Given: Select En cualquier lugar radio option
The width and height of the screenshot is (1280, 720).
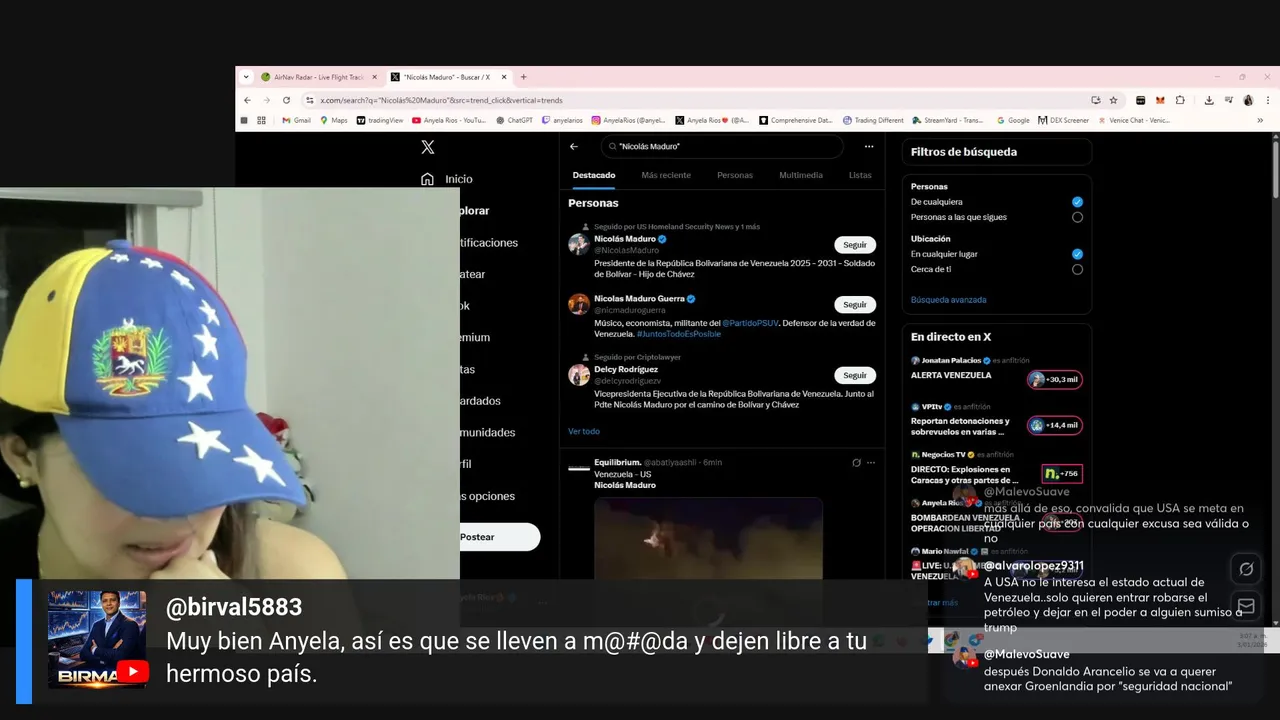Looking at the screenshot, I should click(x=1077, y=254).
